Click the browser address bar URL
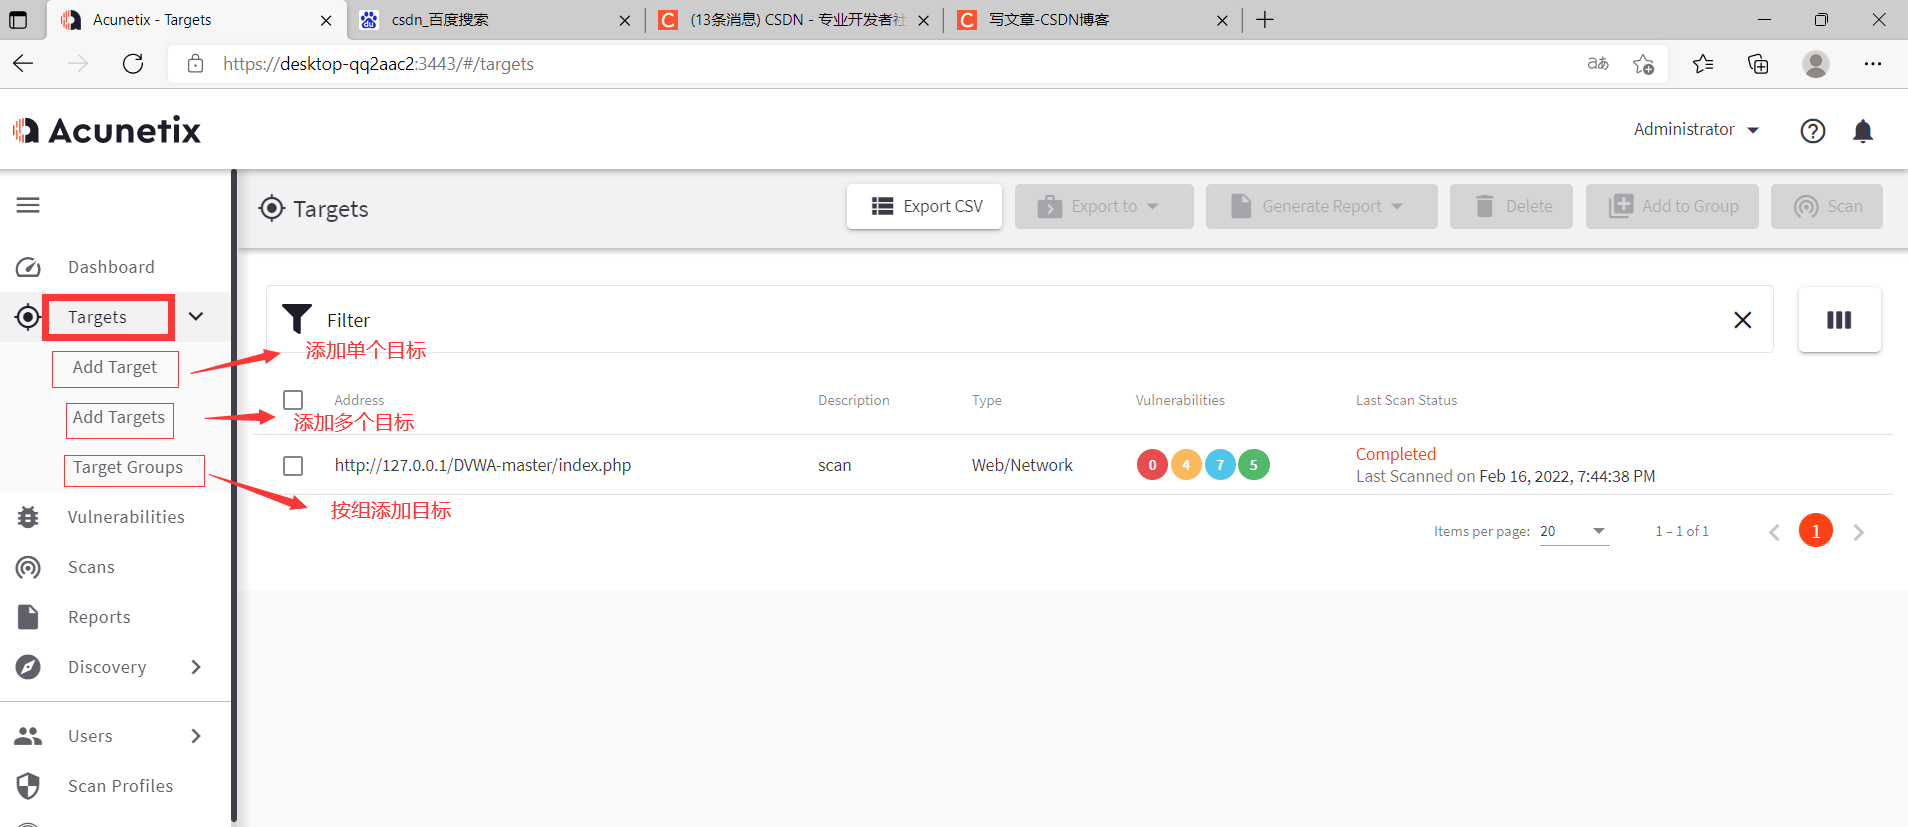This screenshot has width=1908, height=827. pos(379,64)
